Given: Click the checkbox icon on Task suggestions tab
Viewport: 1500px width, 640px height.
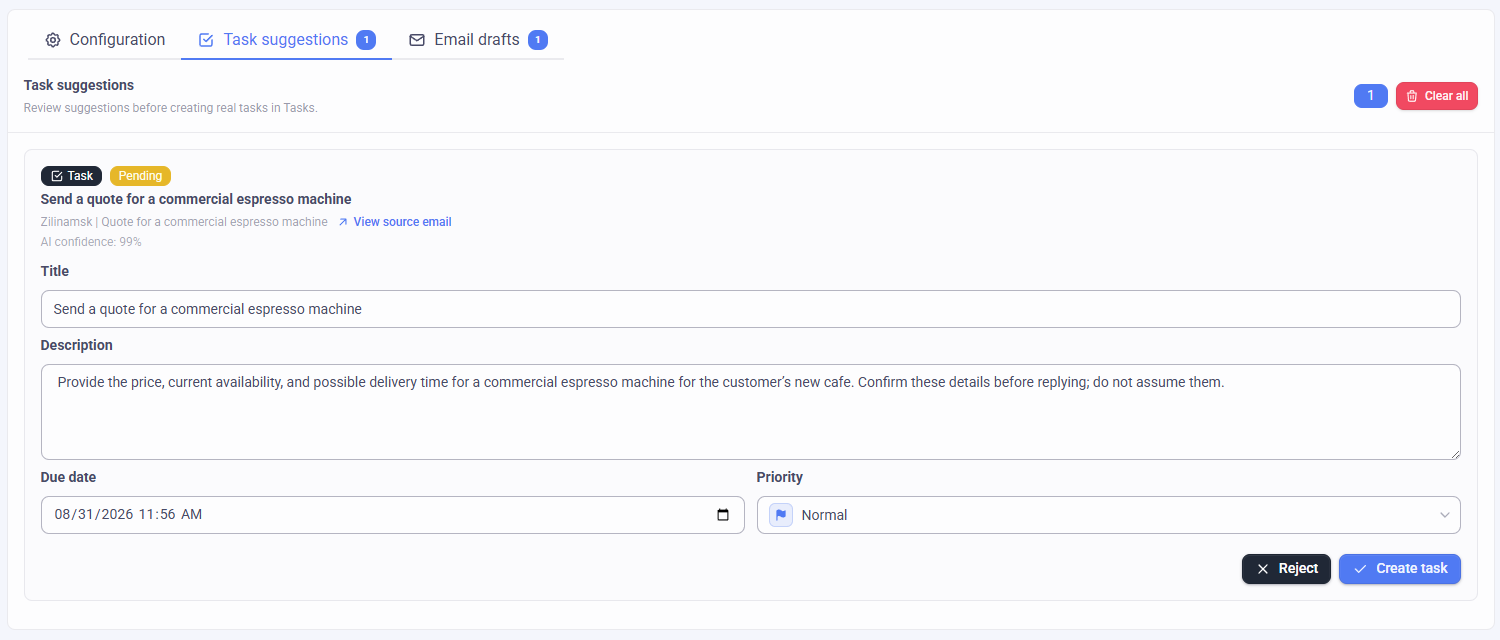Looking at the screenshot, I should 206,40.
